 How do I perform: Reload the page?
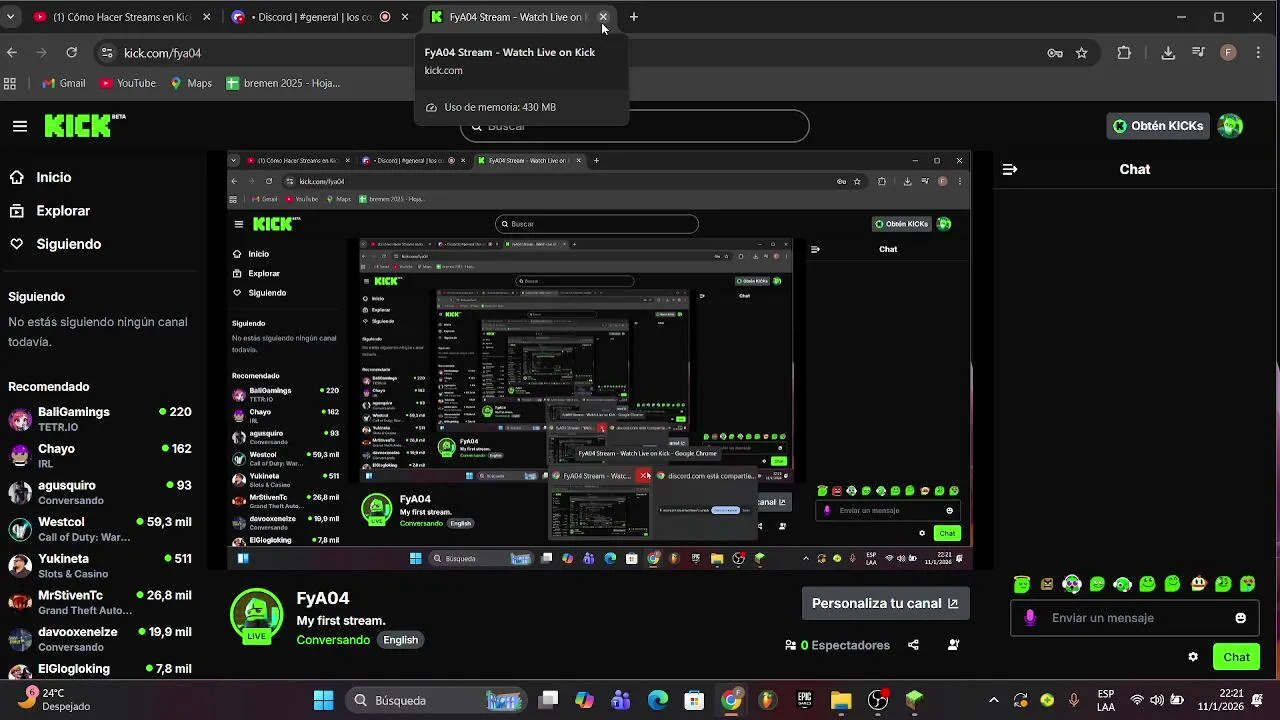click(x=72, y=53)
